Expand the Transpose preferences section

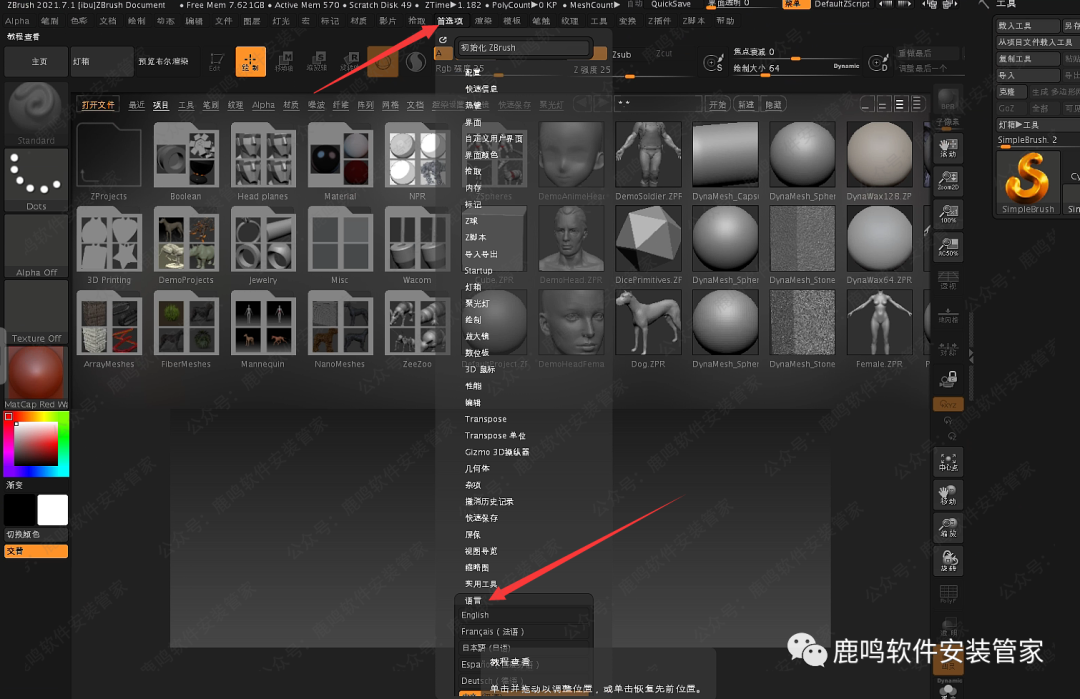485,419
